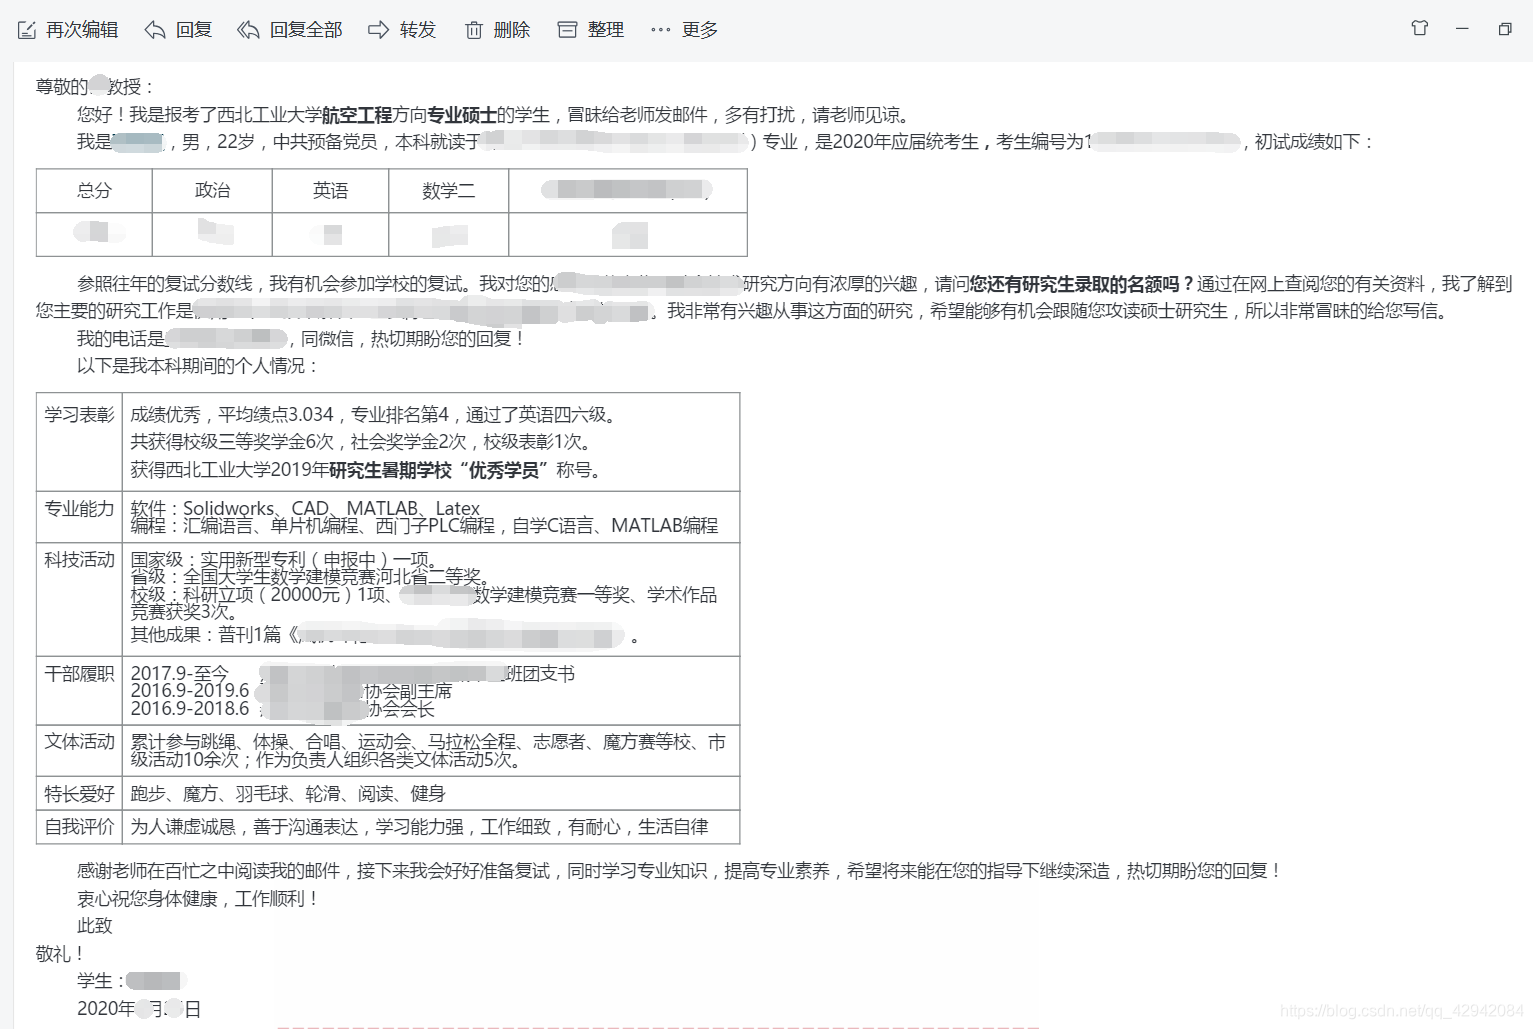The width and height of the screenshot is (1533, 1029).
Task: Click the text 此致
Action: (95, 926)
